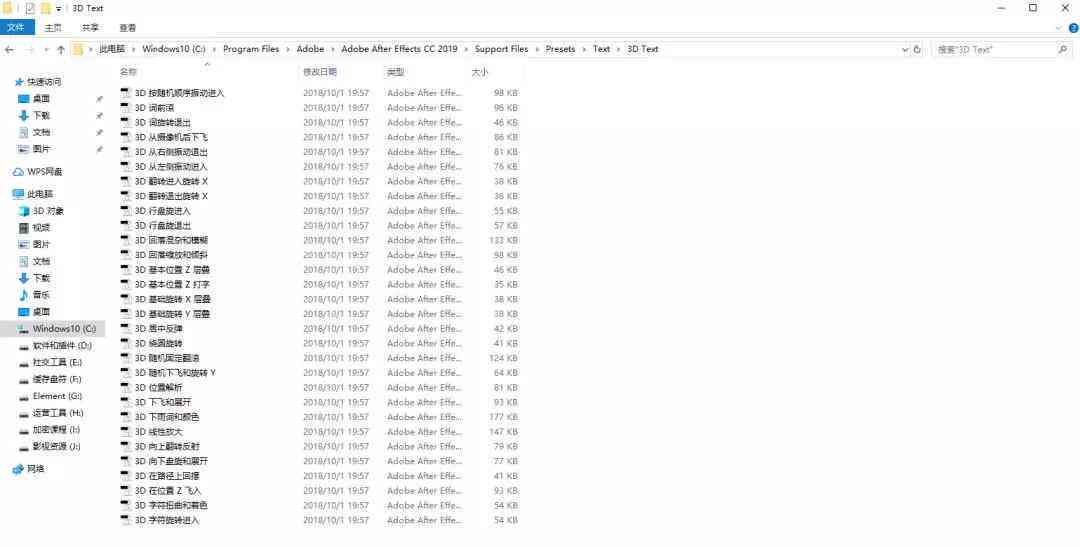Switch to the 查看 ribbon tab
The image size is (1080, 547).
127,28
